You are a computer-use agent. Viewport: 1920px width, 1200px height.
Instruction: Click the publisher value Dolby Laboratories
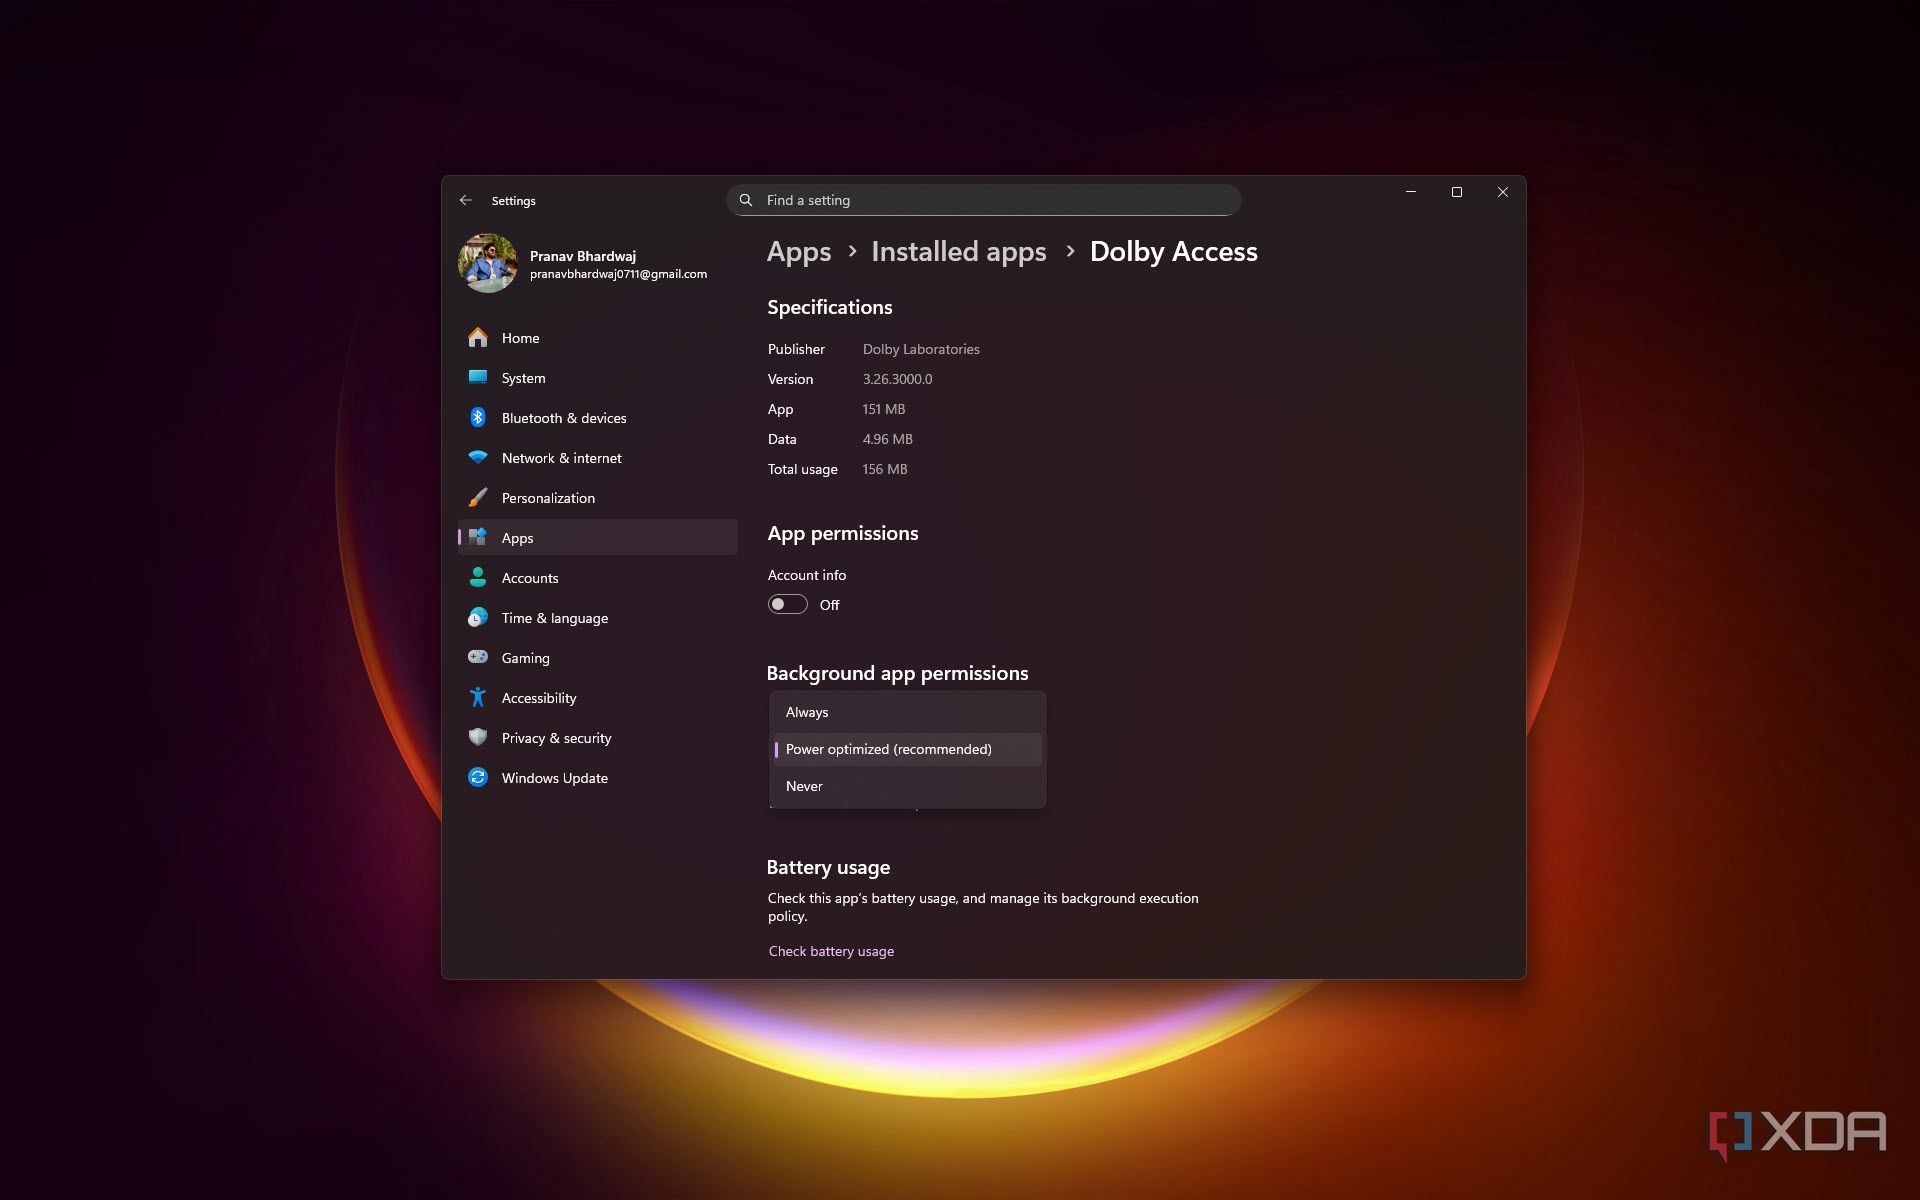click(x=921, y=349)
